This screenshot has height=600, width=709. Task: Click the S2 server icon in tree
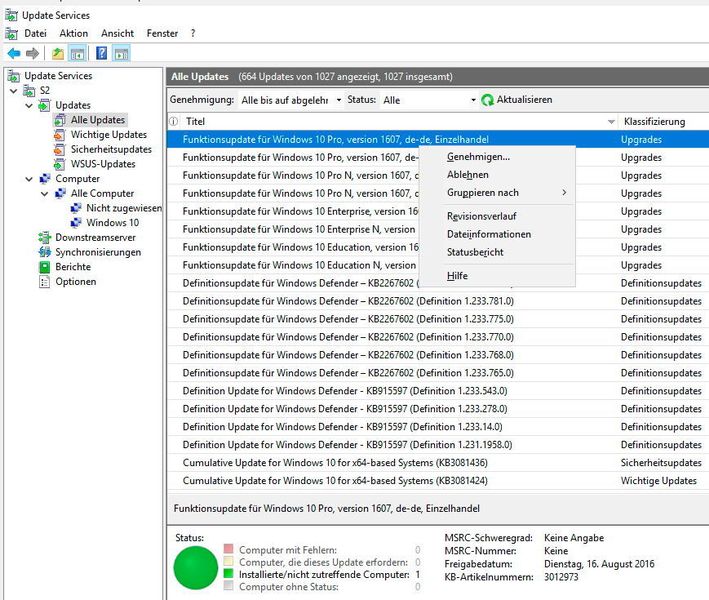pos(29,91)
